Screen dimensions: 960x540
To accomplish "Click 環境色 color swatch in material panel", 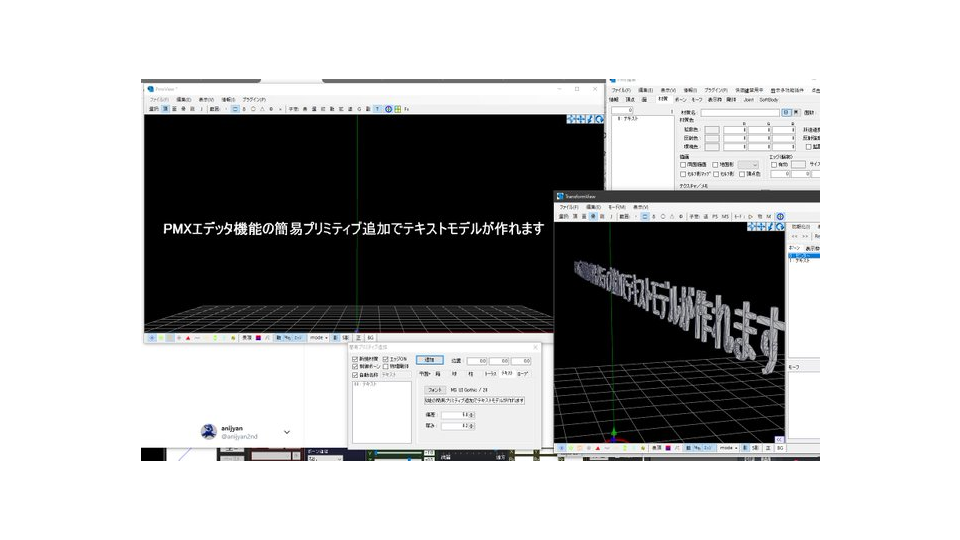I will pyautogui.click(x=712, y=147).
